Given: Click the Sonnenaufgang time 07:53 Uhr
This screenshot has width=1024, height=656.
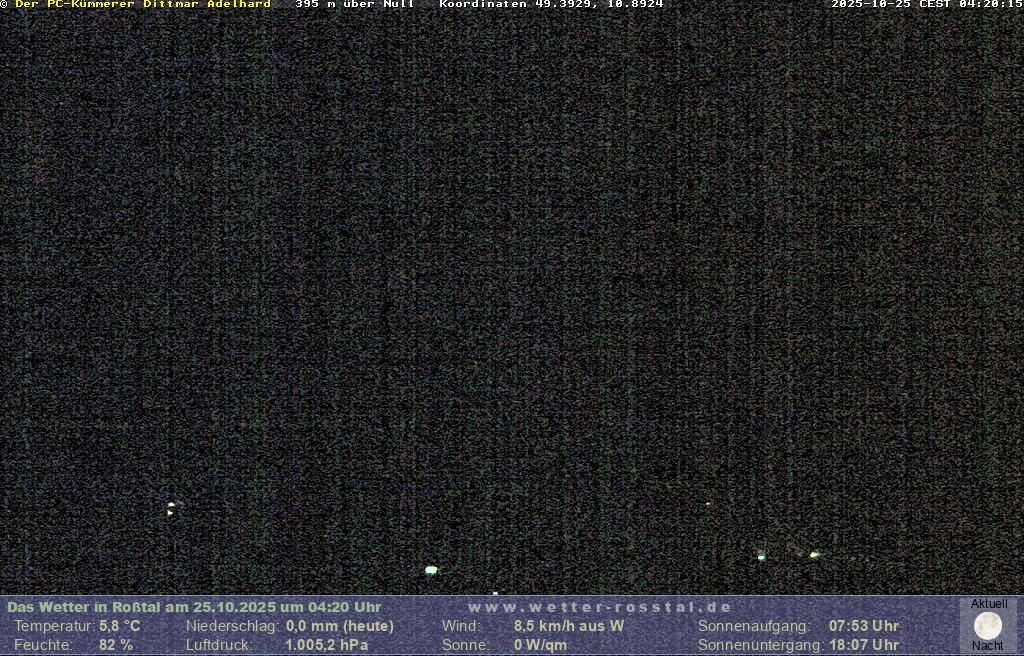Looking at the screenshot, I should 864,626.
